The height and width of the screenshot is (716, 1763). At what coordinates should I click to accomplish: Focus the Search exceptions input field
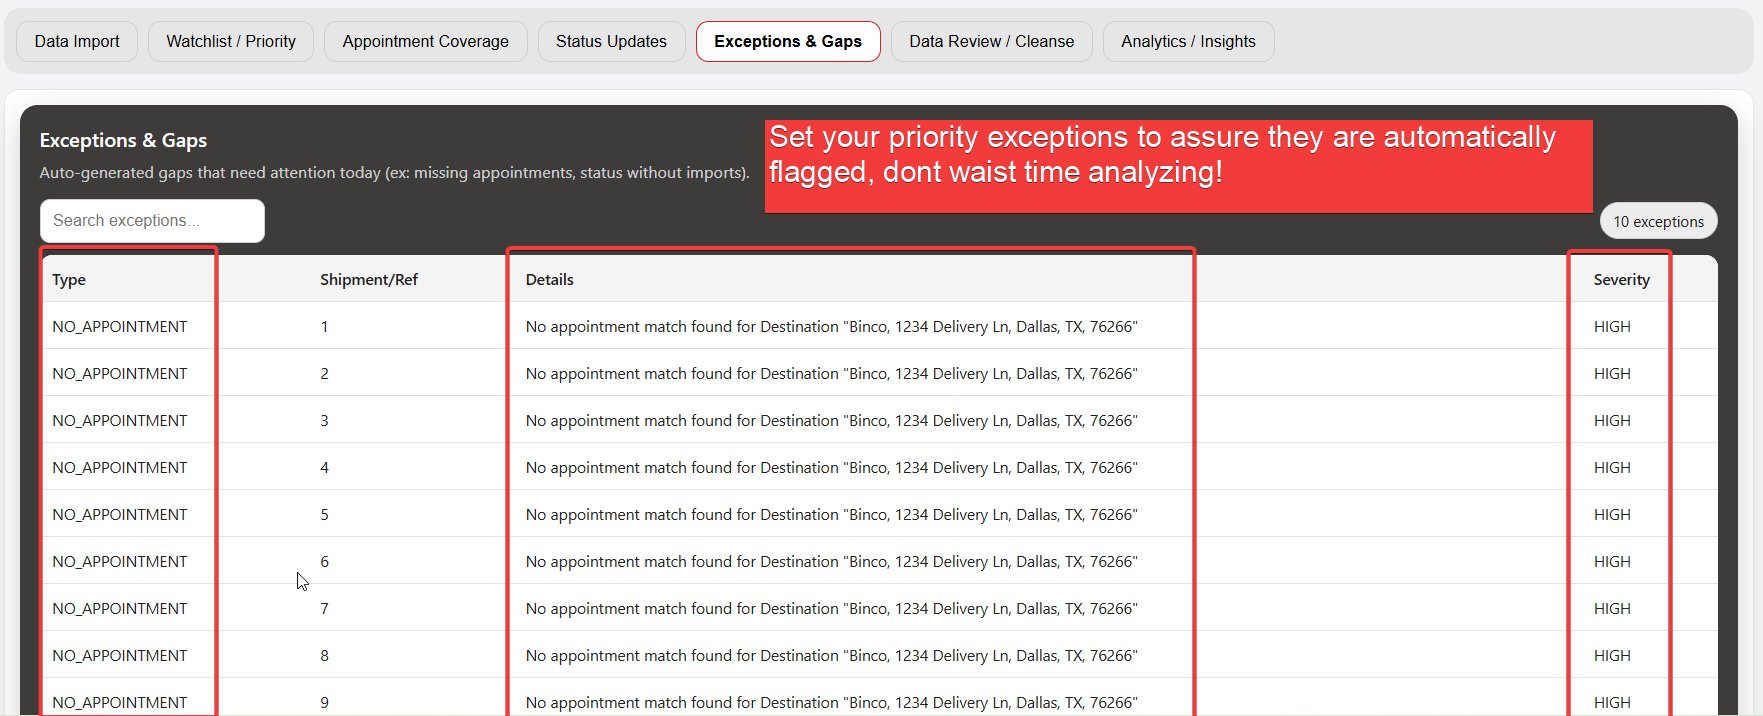(152, 220)
